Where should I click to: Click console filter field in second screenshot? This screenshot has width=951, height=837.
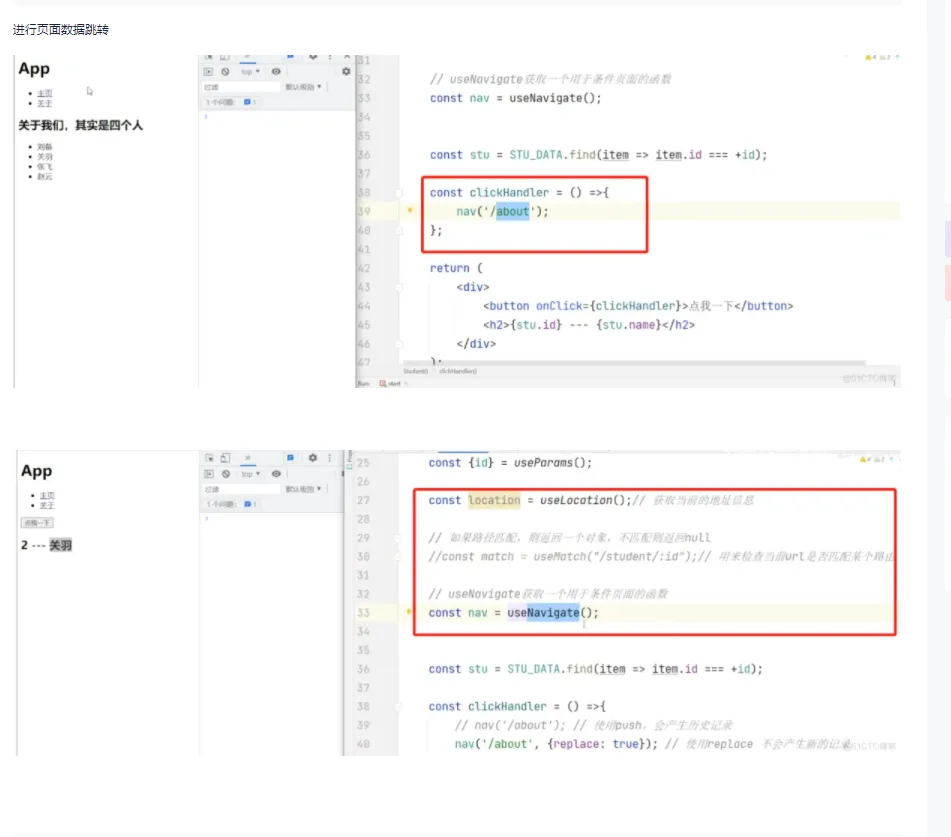[x=241, y=489]
